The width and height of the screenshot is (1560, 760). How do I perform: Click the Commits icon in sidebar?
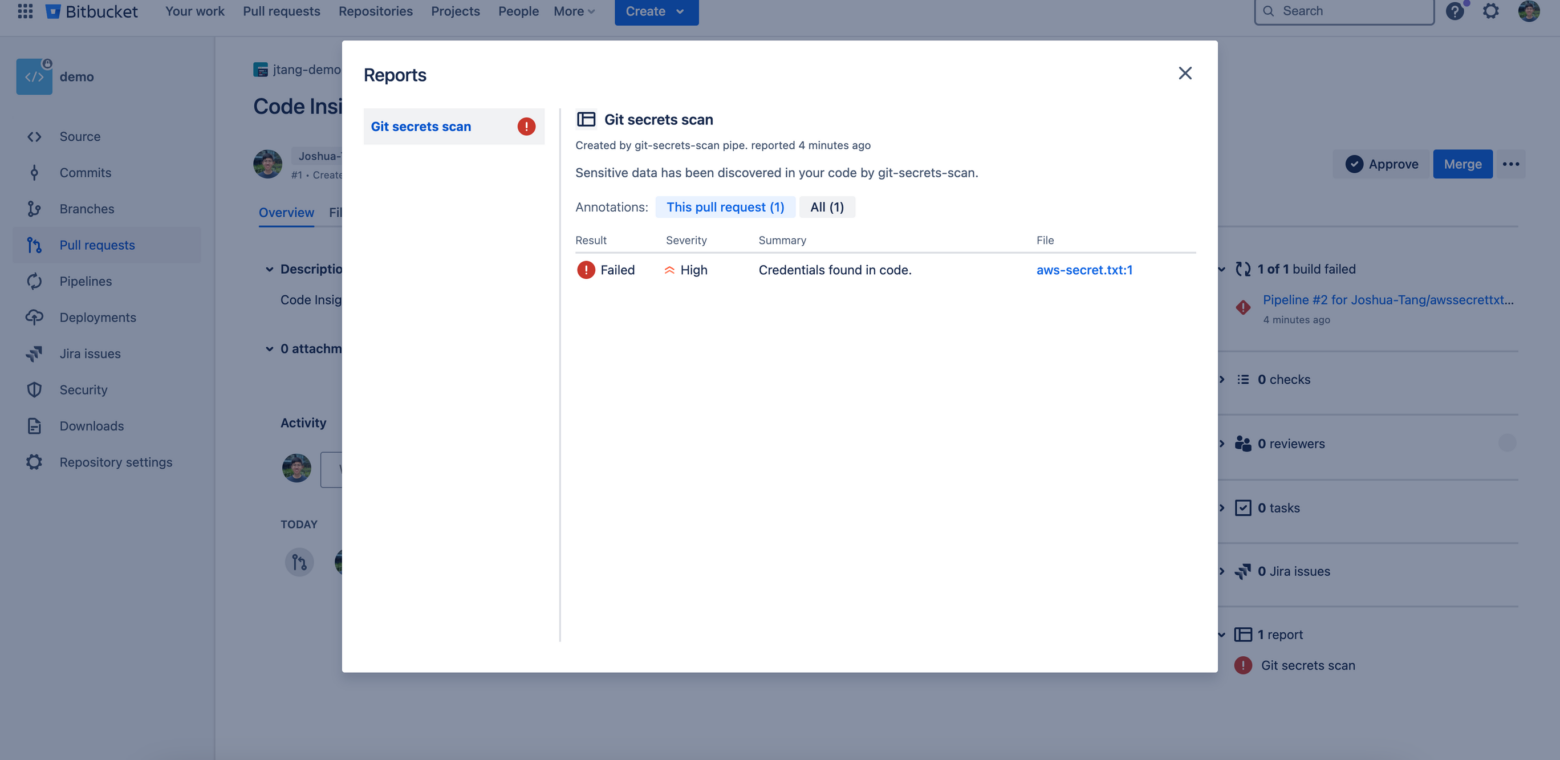tap(34, 173)
